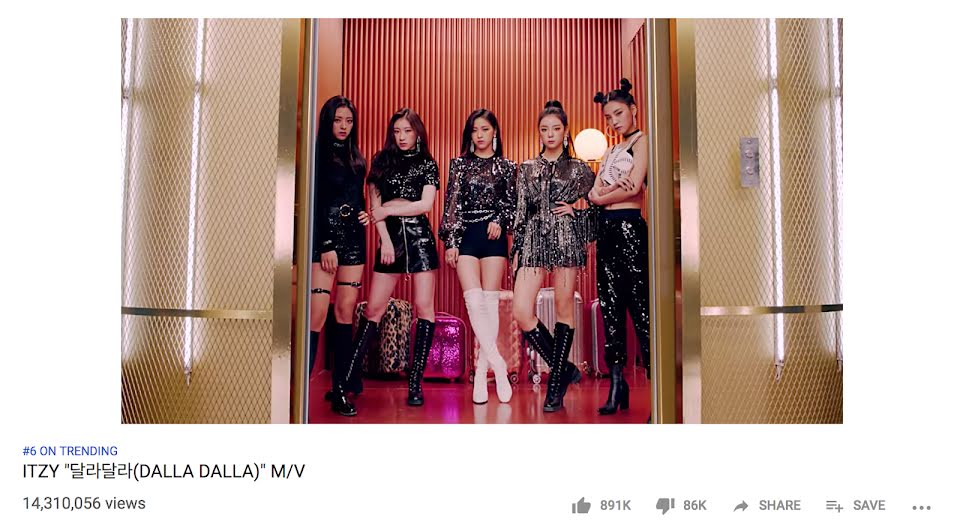Select the SAVE text label

pyautogui.click(x=869, y=505)
